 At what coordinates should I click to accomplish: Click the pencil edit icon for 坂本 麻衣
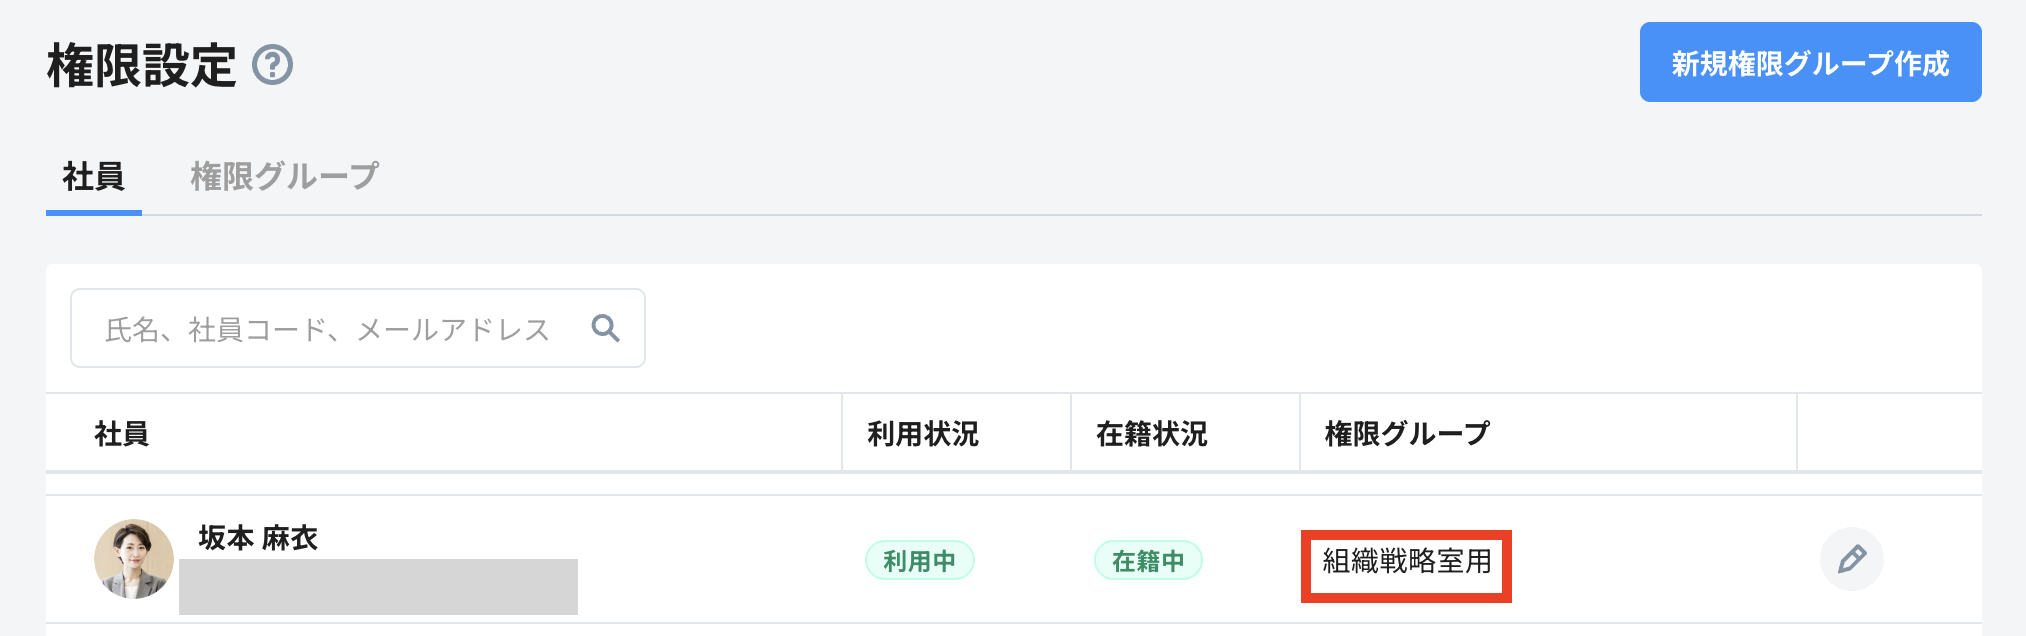coord(1851,559)
